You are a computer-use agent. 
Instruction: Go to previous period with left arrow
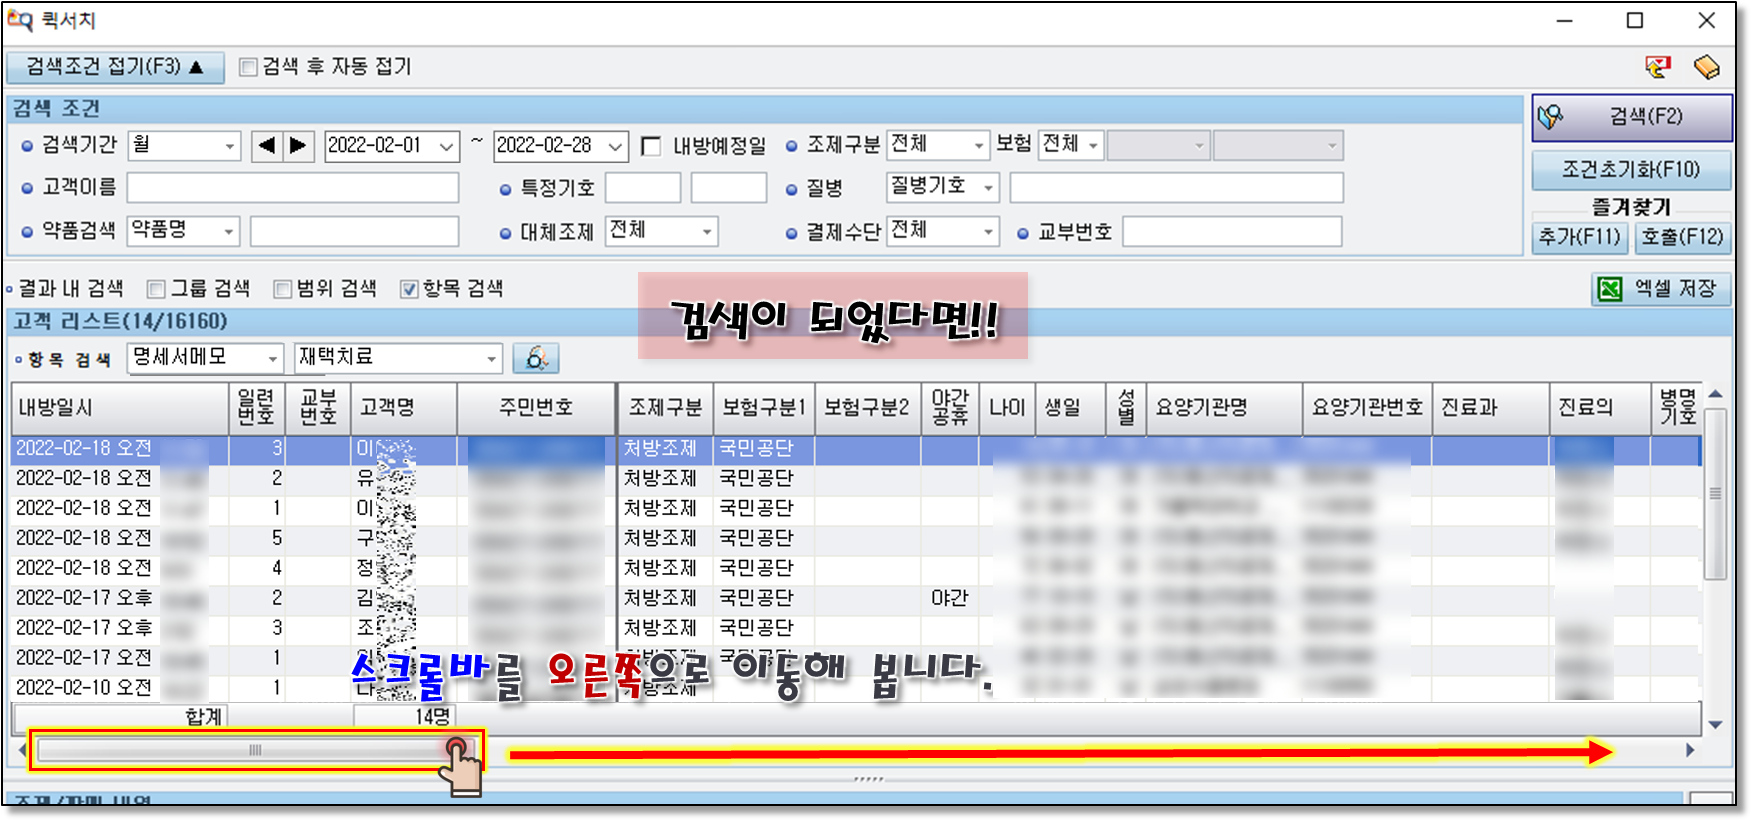click(266, 146)
